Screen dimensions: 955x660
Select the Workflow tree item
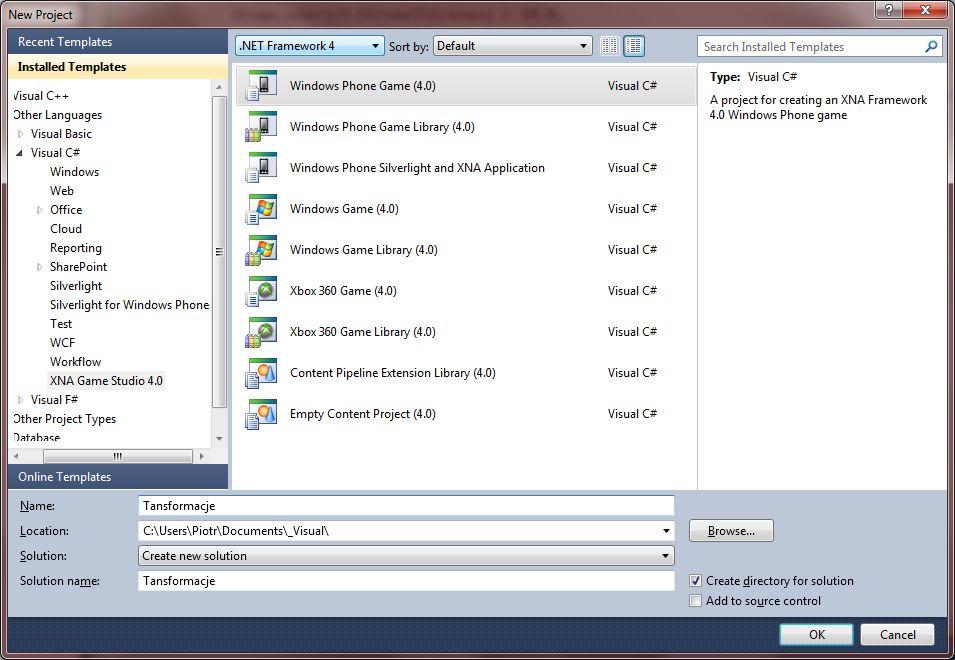76,362
